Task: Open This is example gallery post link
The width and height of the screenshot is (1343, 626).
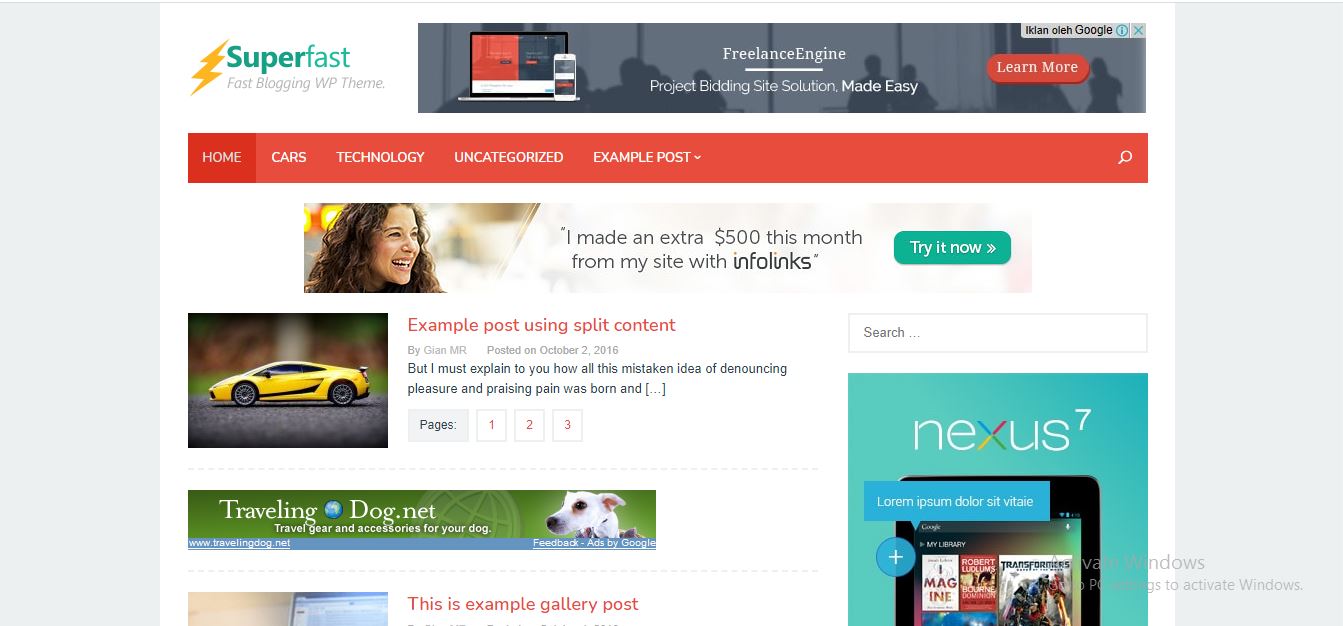Action: [x=523, y=604]
